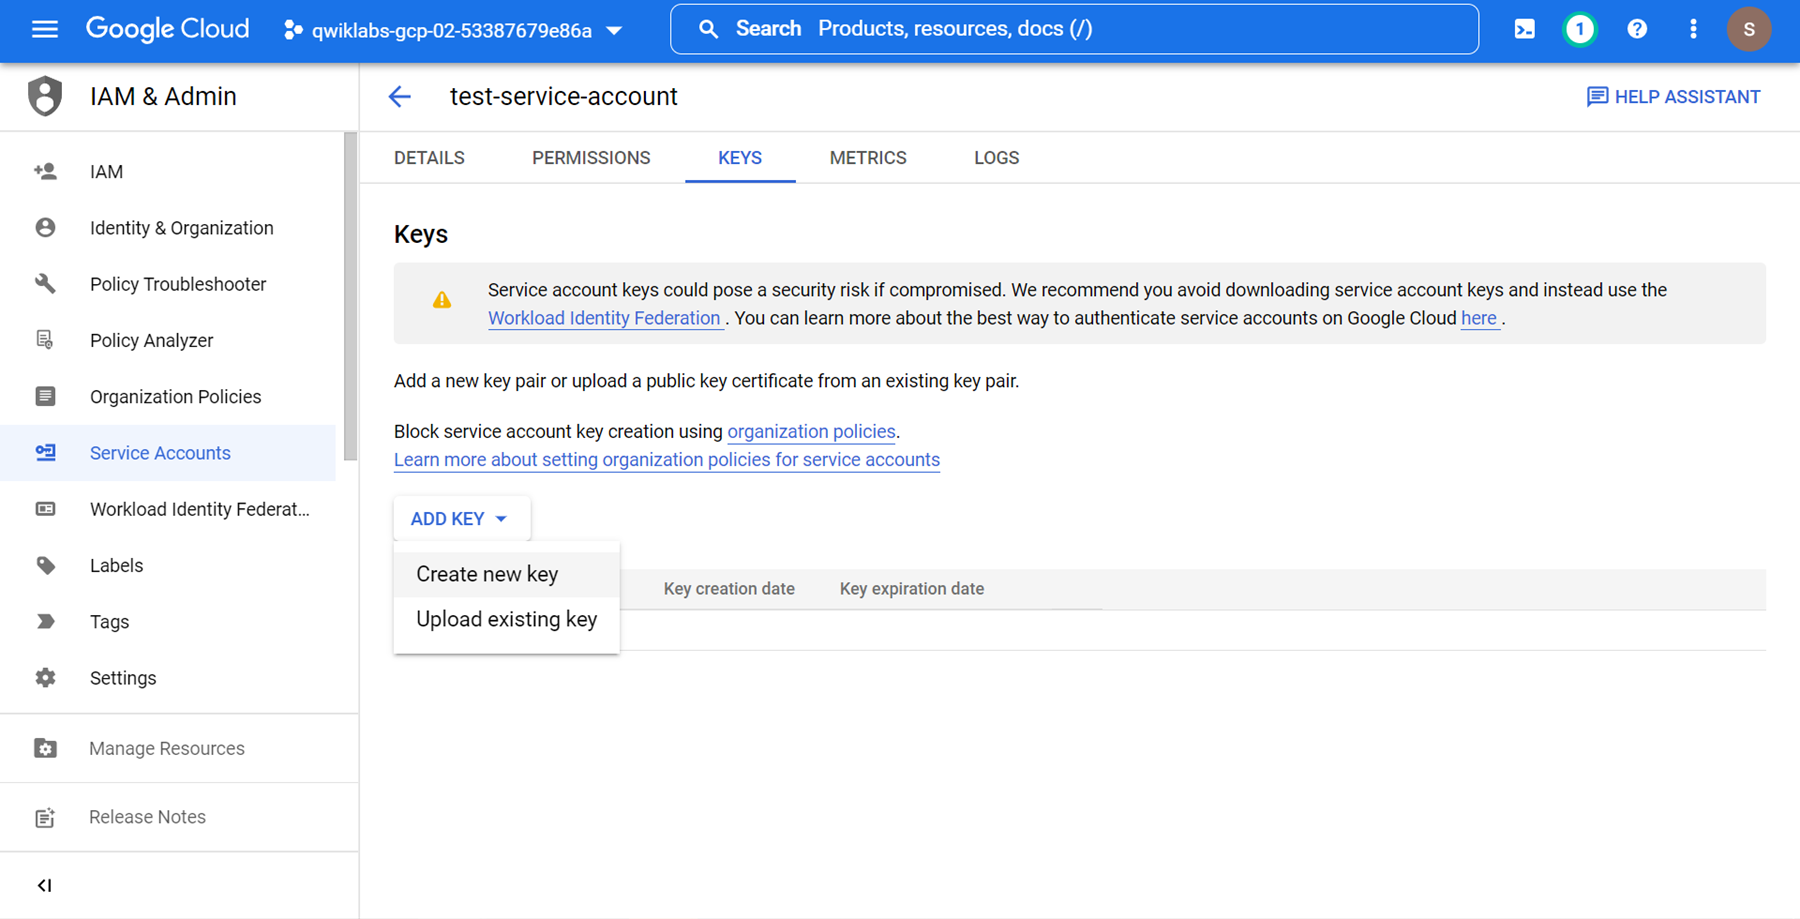Viewport: 1800px width, 919px height.
Task: Open Manage Resources
Action: (179, 748)
